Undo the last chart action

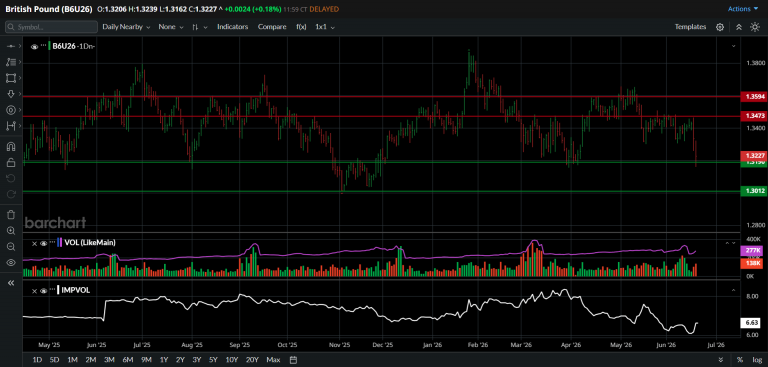tap(11, 178)
